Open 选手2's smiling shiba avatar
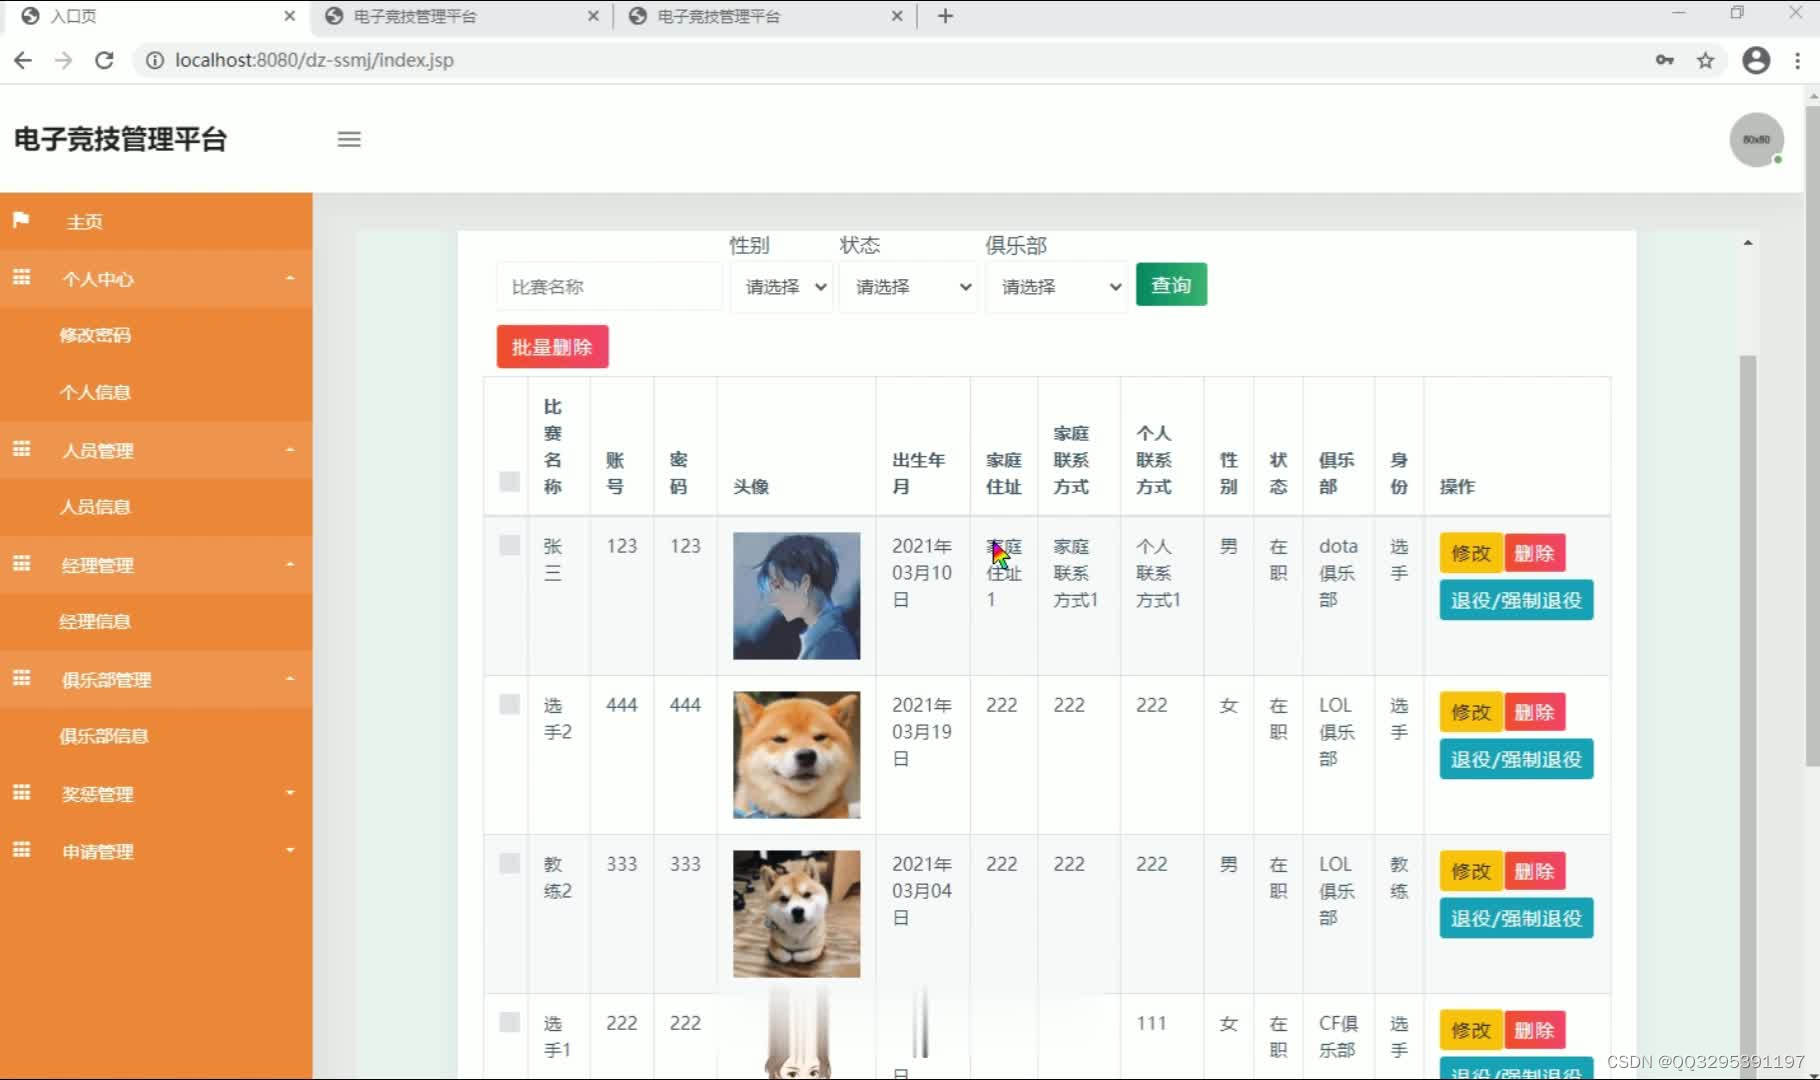This screenshot has height=1080, width=1820. [x=796, y=755]
